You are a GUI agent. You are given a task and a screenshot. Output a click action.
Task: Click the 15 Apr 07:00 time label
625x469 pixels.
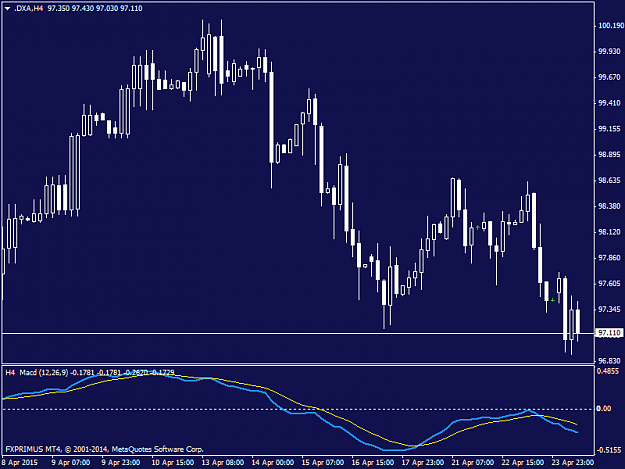[322, 463]
